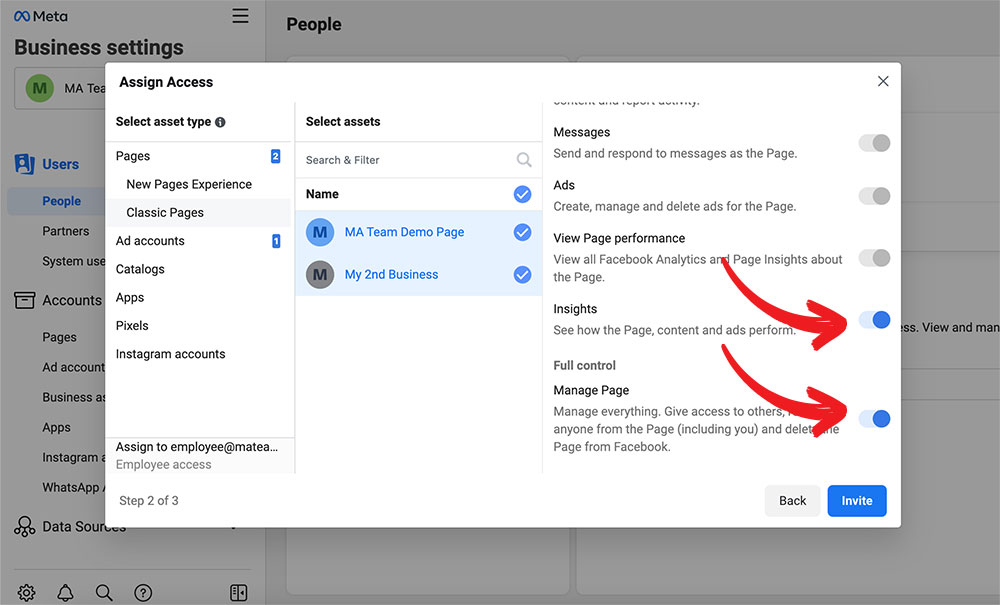
Task: Select Classic Pages asset type
Action: [165, 213]
